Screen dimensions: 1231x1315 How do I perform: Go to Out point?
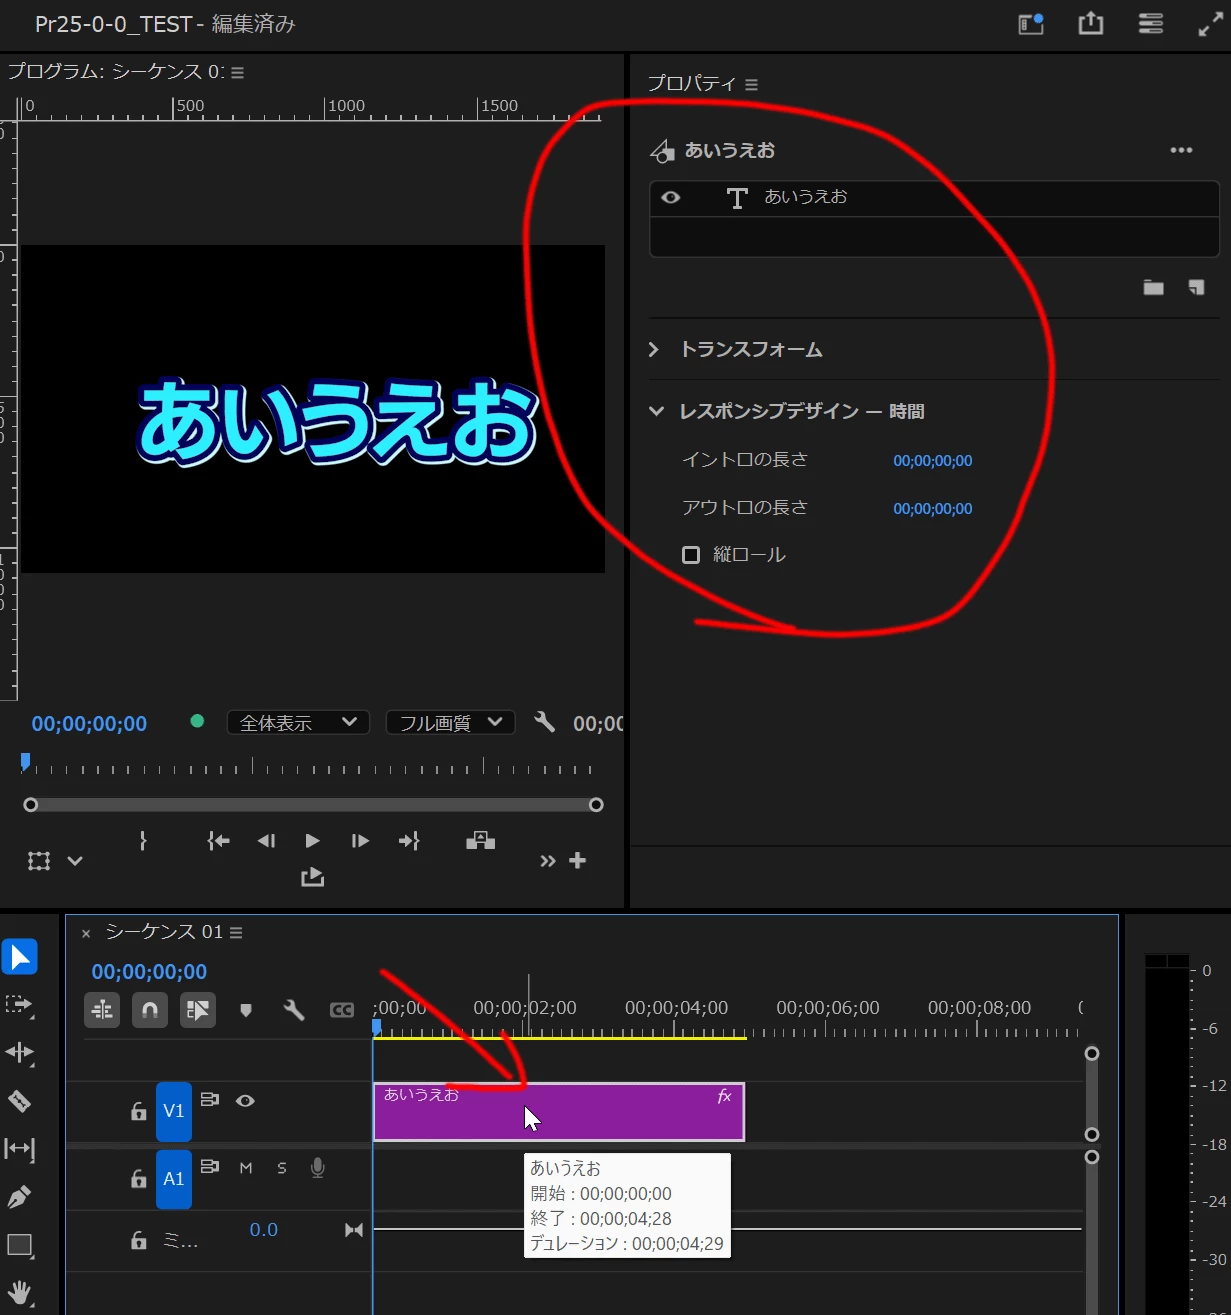409,841
